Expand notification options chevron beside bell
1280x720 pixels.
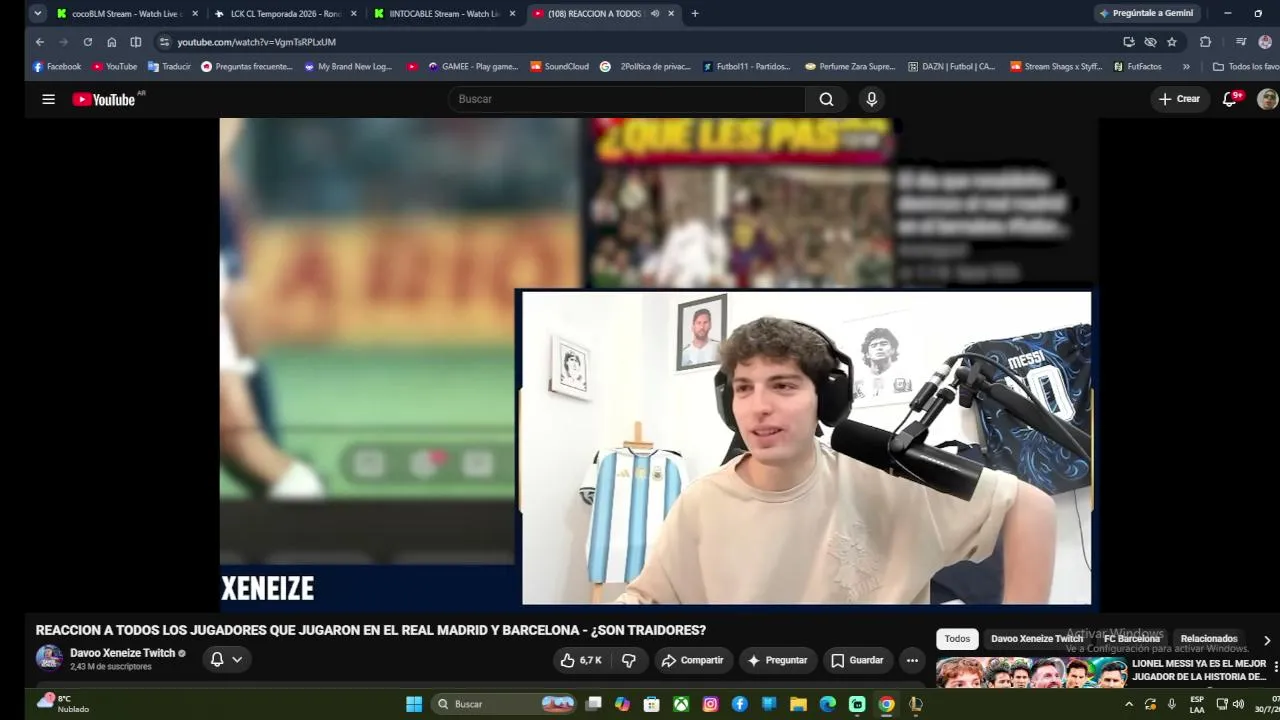coord(237,660)
